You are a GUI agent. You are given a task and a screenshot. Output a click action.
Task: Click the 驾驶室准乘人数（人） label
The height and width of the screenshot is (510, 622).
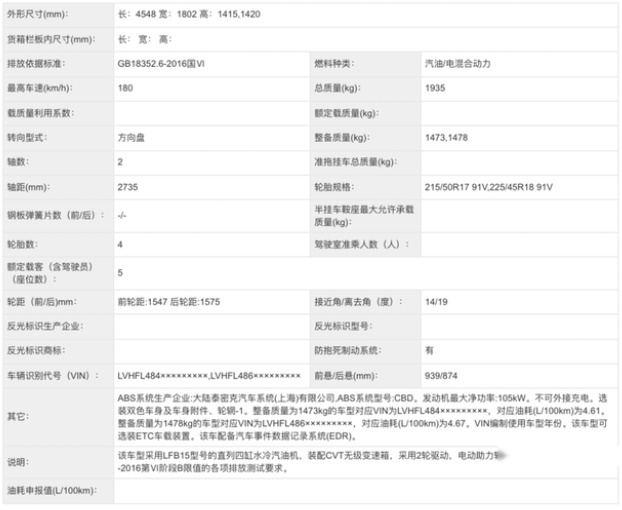(x=362, y=244)
